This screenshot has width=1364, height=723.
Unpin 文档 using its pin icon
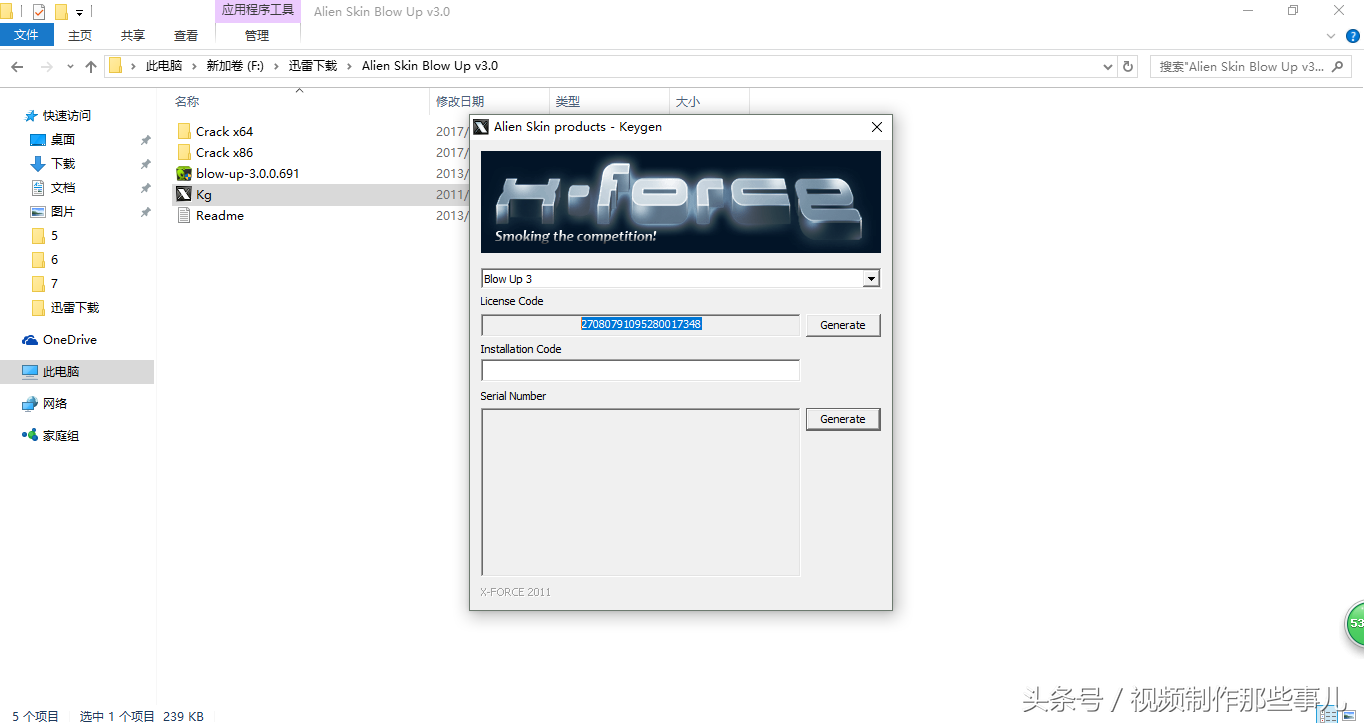146,188
